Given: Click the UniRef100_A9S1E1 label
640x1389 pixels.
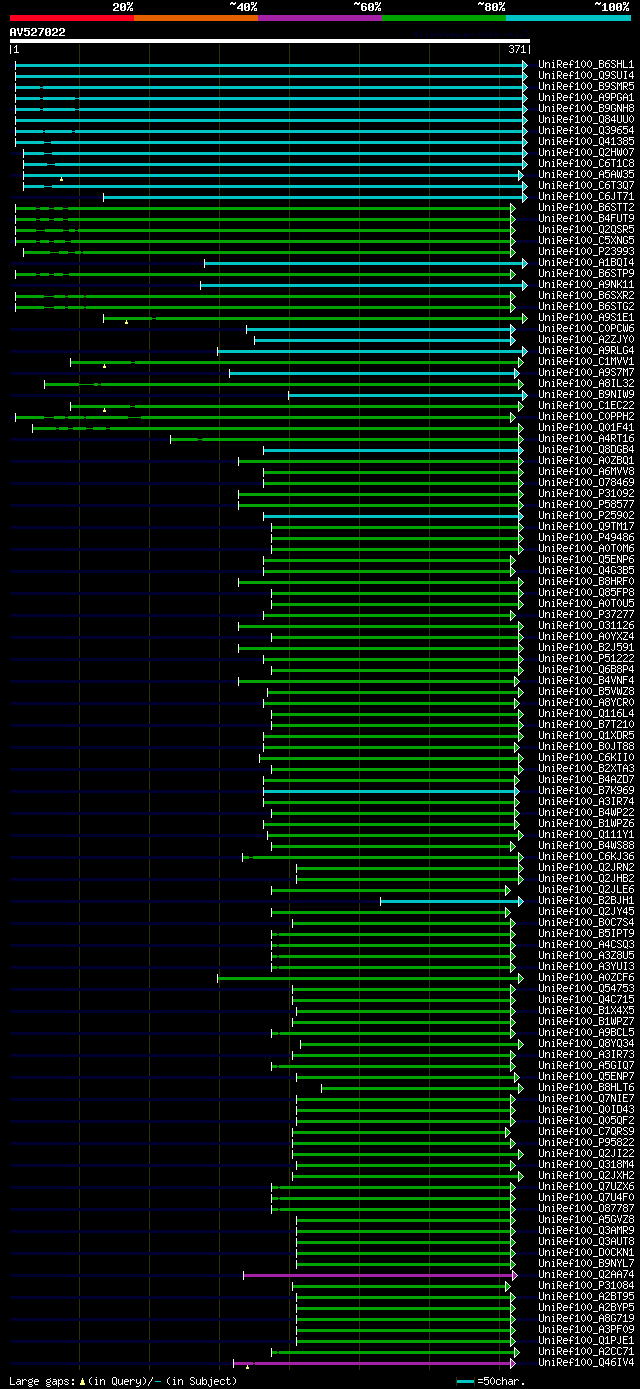Looking at the screenshot, I should pyautogui.click(x=586, y=317).
